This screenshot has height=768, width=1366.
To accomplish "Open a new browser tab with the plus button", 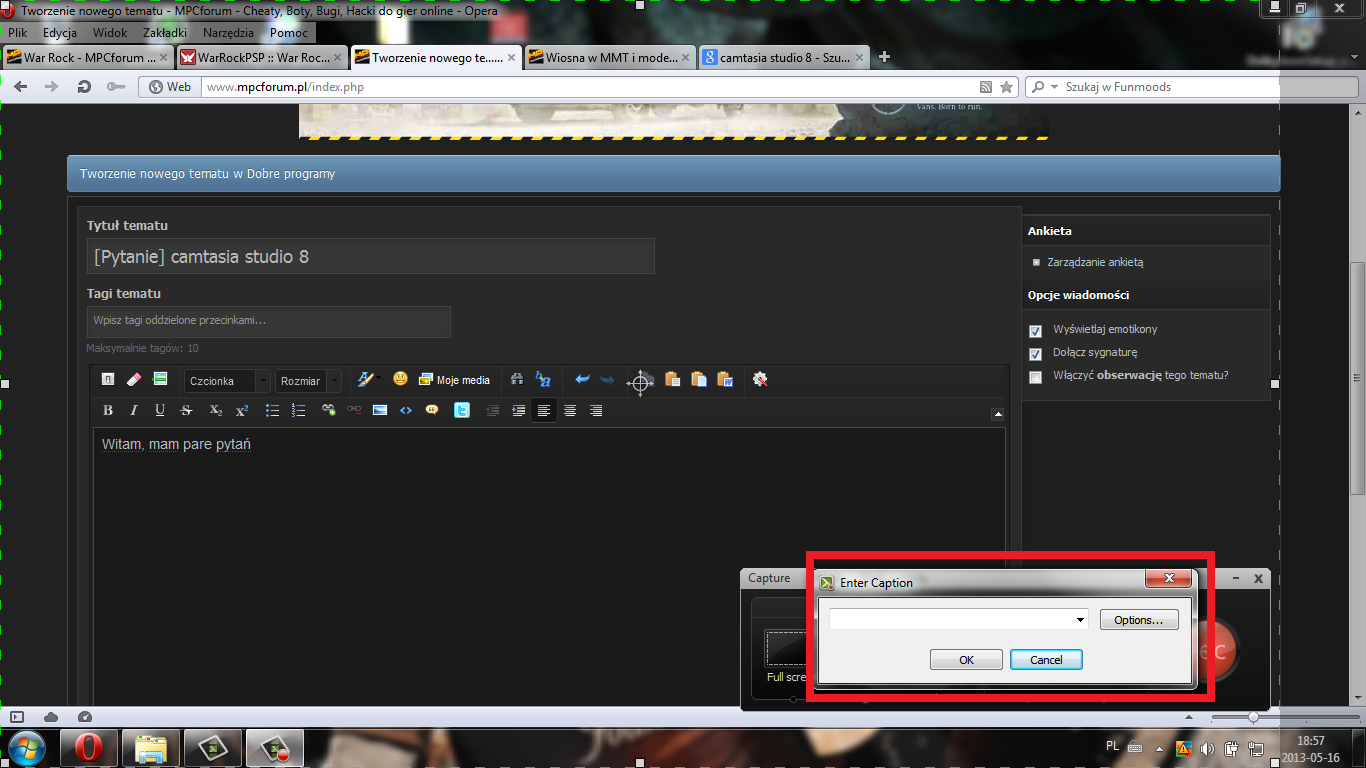I will click(884, 57).
